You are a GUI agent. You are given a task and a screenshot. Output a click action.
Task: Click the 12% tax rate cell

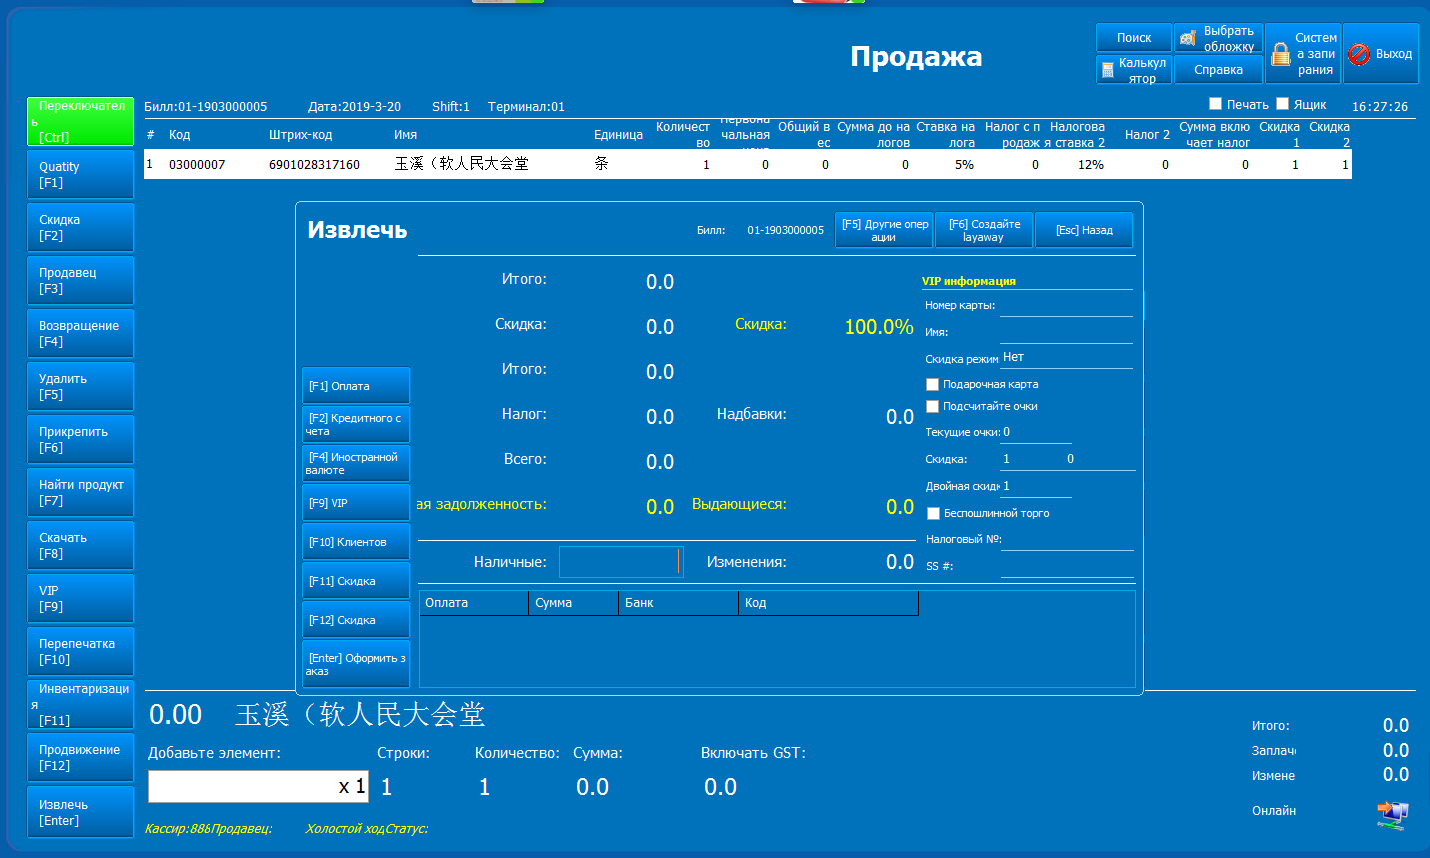[x=1091, y=165]
